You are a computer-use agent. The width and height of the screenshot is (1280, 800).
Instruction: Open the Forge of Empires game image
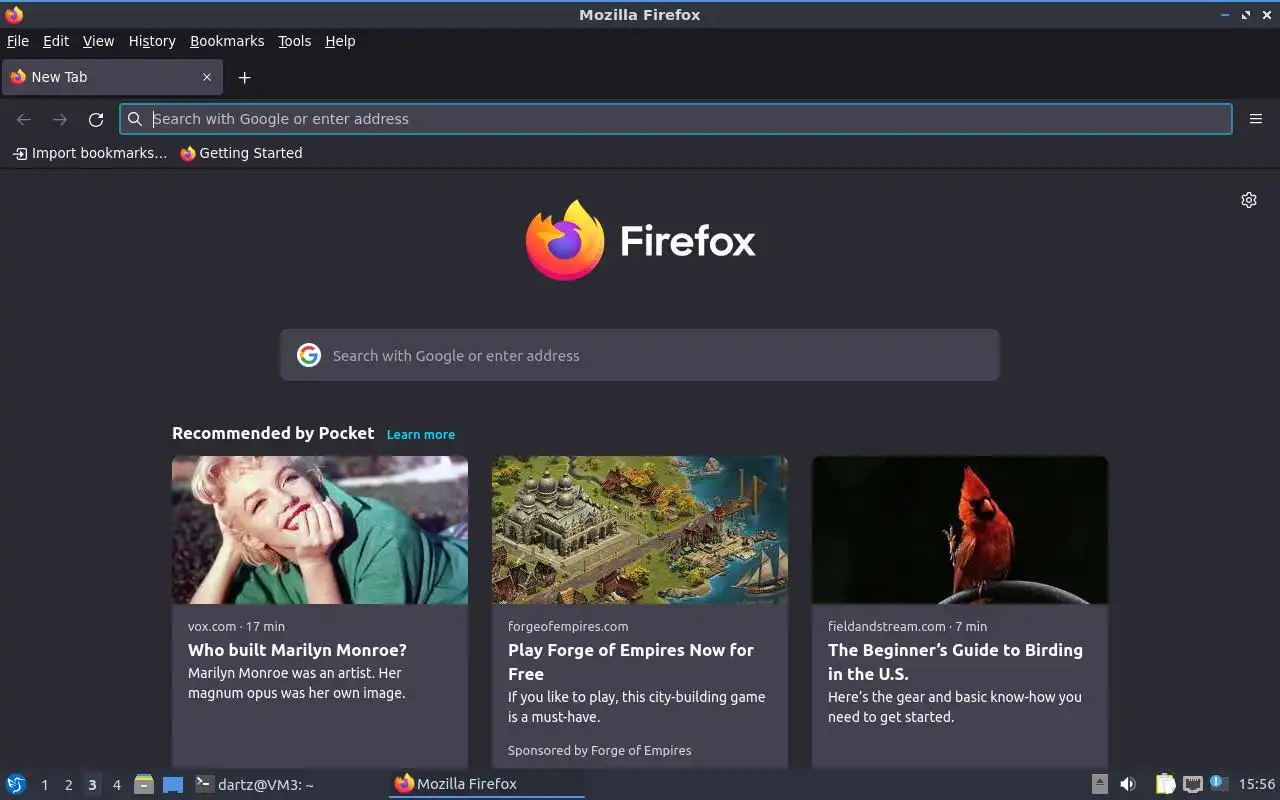click(x=640, y=530)
